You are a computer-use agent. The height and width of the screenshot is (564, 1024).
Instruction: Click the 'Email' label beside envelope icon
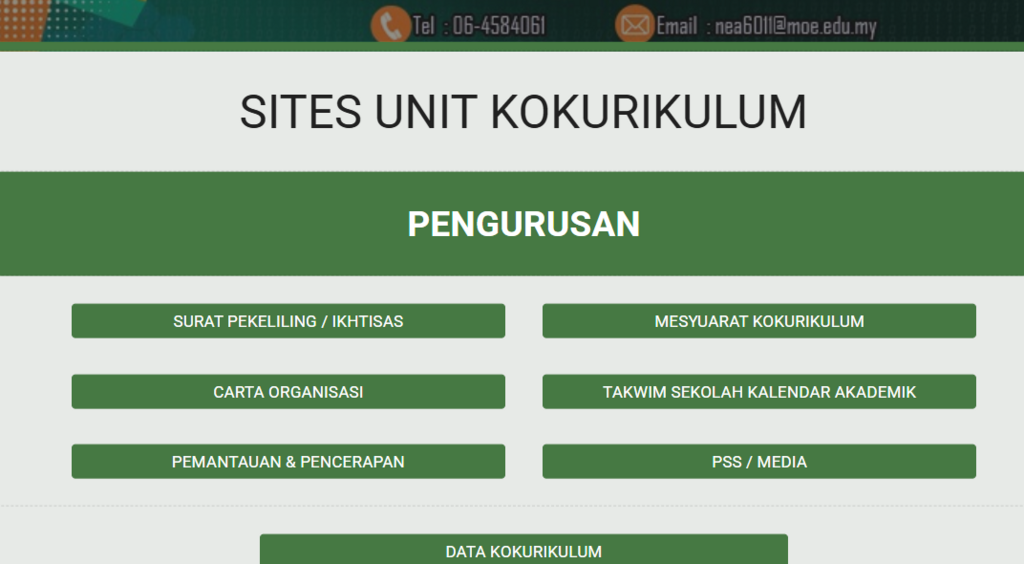(677, 27)
